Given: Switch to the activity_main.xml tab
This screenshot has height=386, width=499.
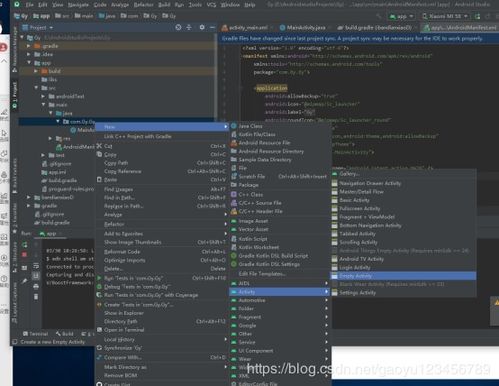Looking at the screenshot, I should (248, 28).
